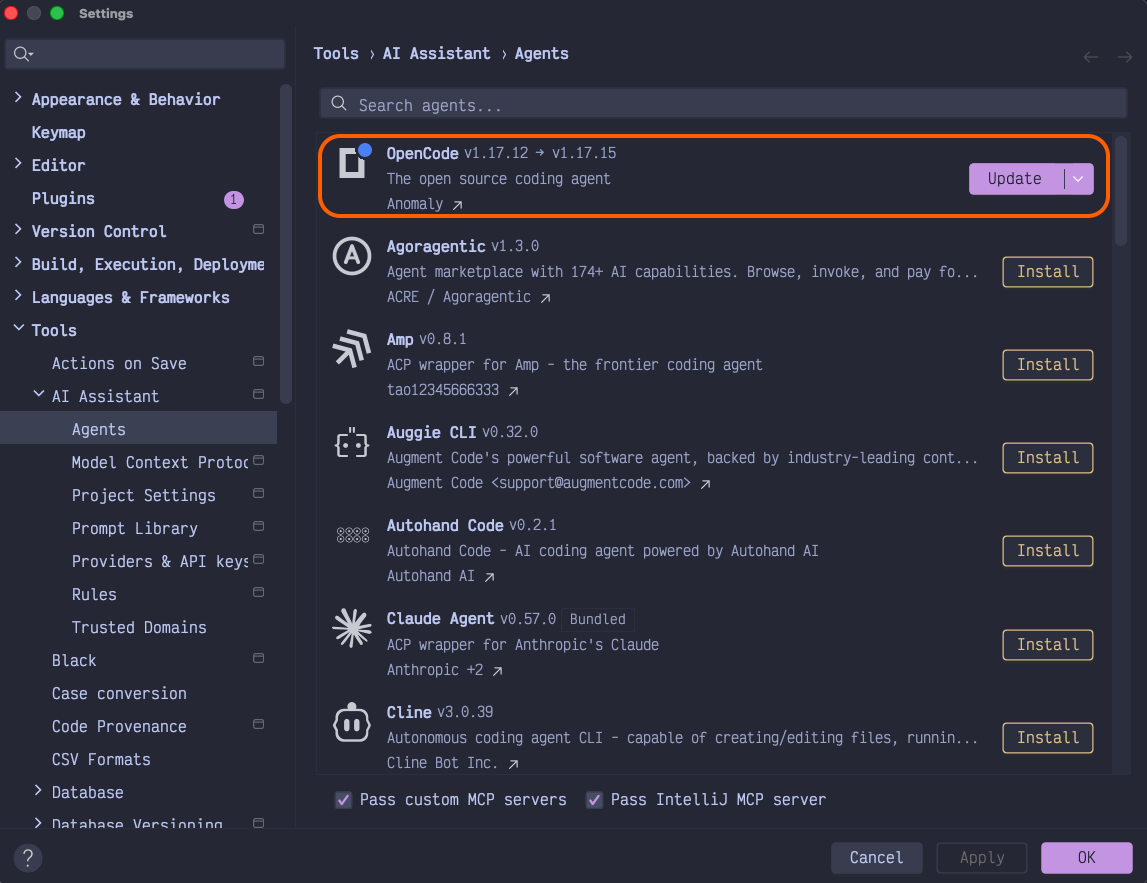Open the Anomaly external link arrow
Screen dimensions: 1147x883
coord(457,205)
